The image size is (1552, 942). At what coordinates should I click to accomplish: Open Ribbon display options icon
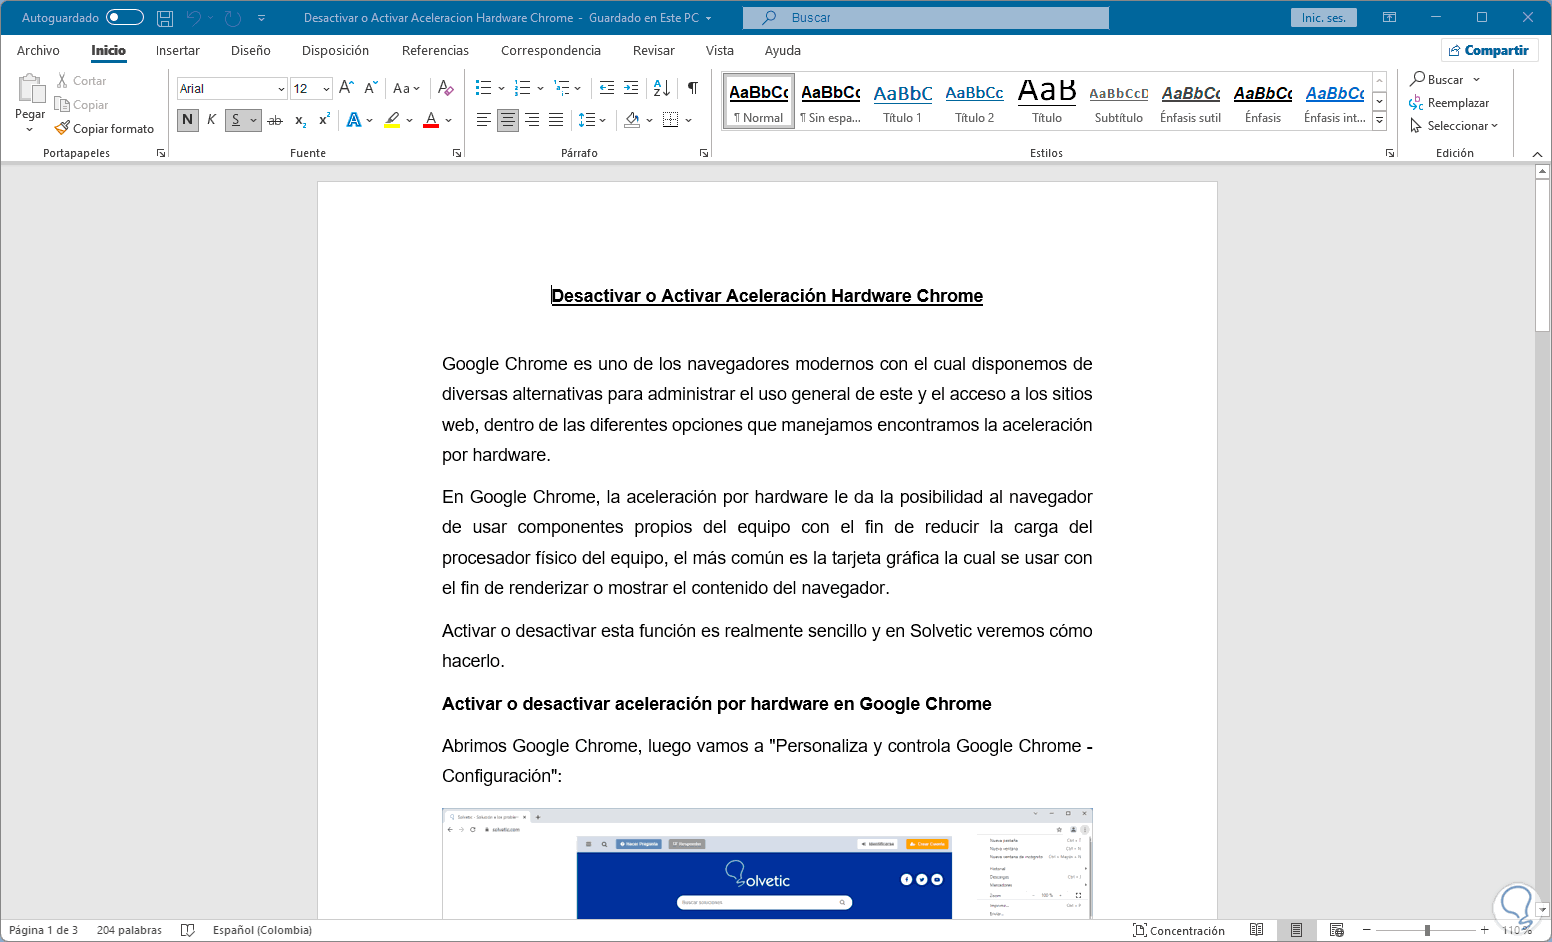coord(1389,18)
